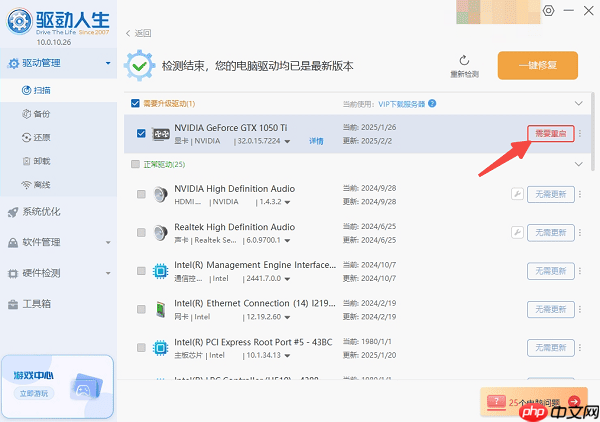The width and height of the screenshot is (600, 422).
Task: Open more options dots for Realtek High Definition Audio
Action: 580,233
